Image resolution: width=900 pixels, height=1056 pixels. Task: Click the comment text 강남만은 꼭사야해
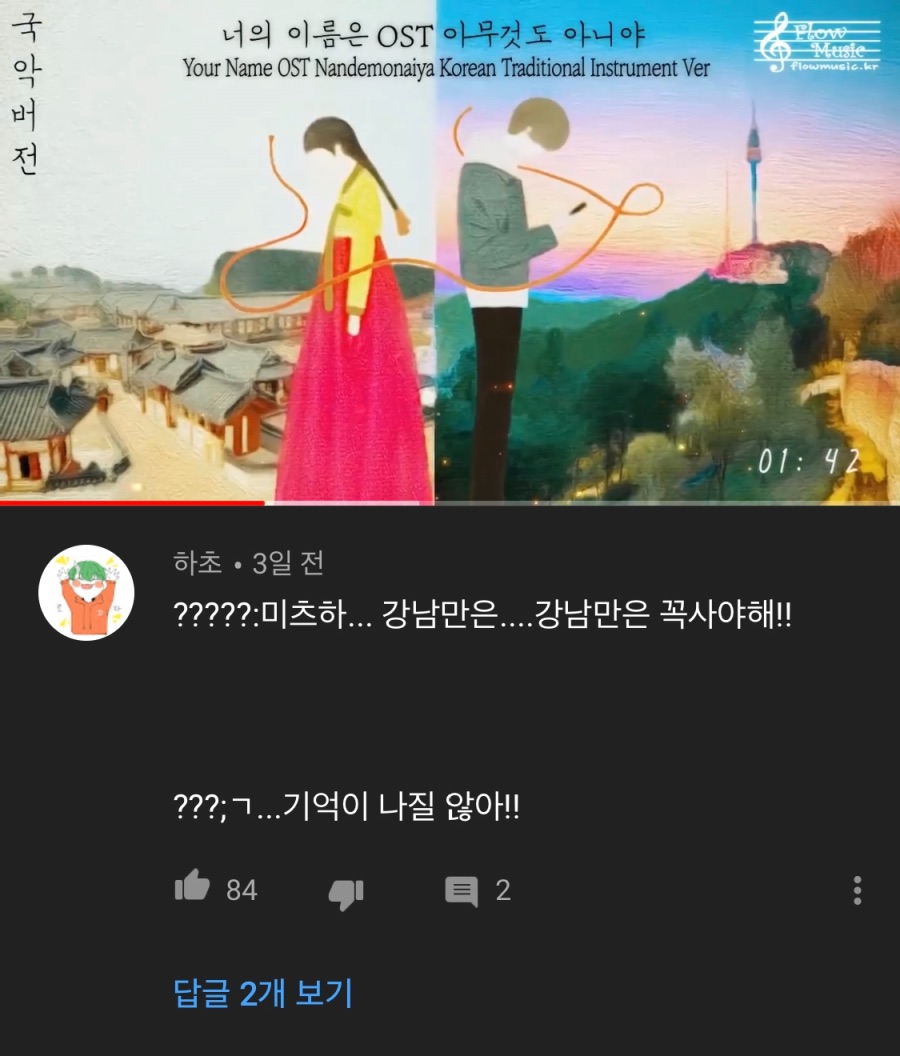662,614
